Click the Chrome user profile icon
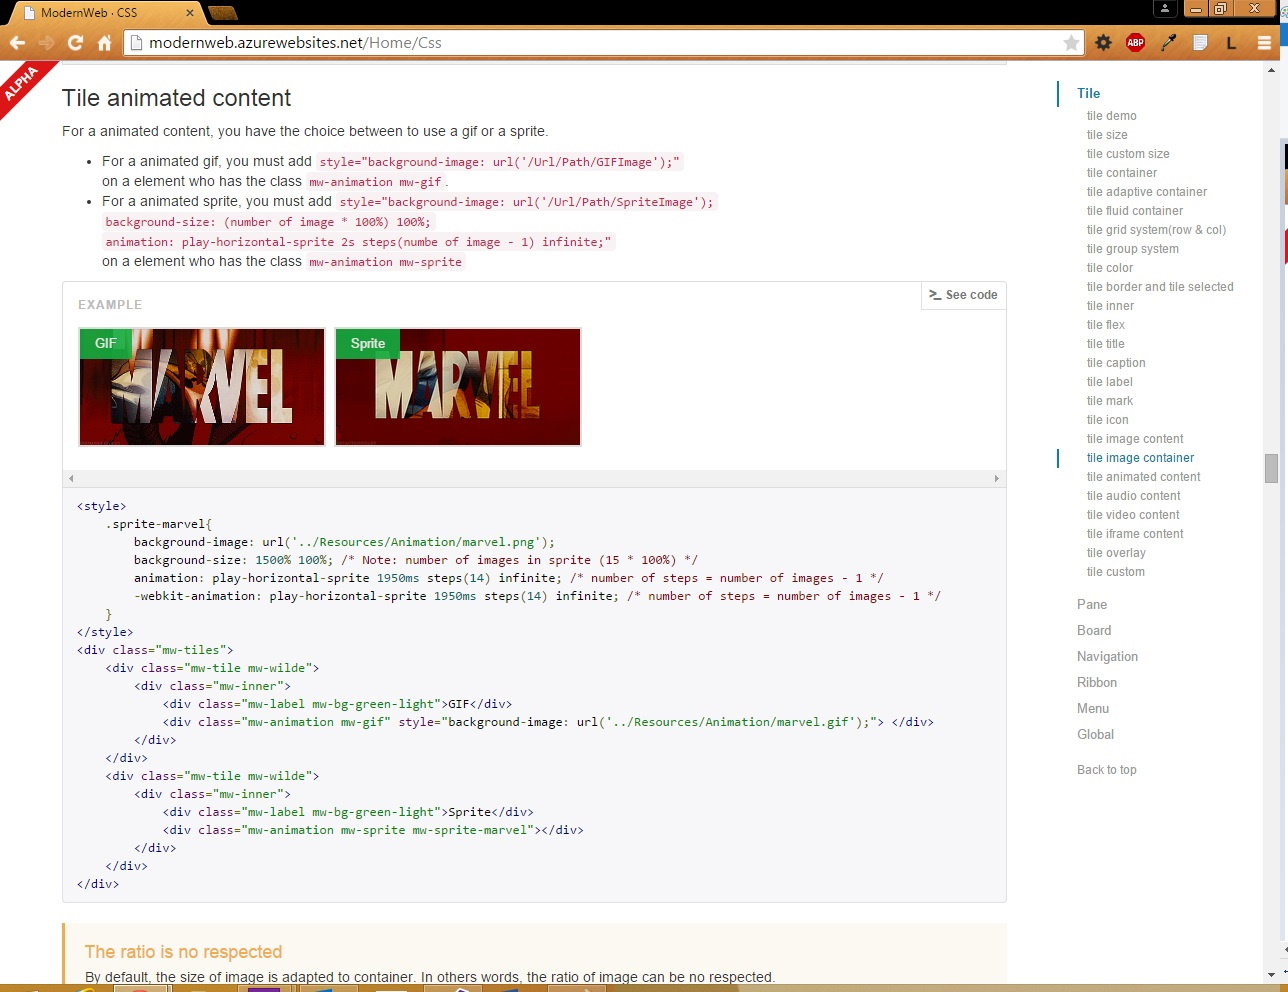The width and height of the screenshot is (1288, 992). coord(1165,9)
